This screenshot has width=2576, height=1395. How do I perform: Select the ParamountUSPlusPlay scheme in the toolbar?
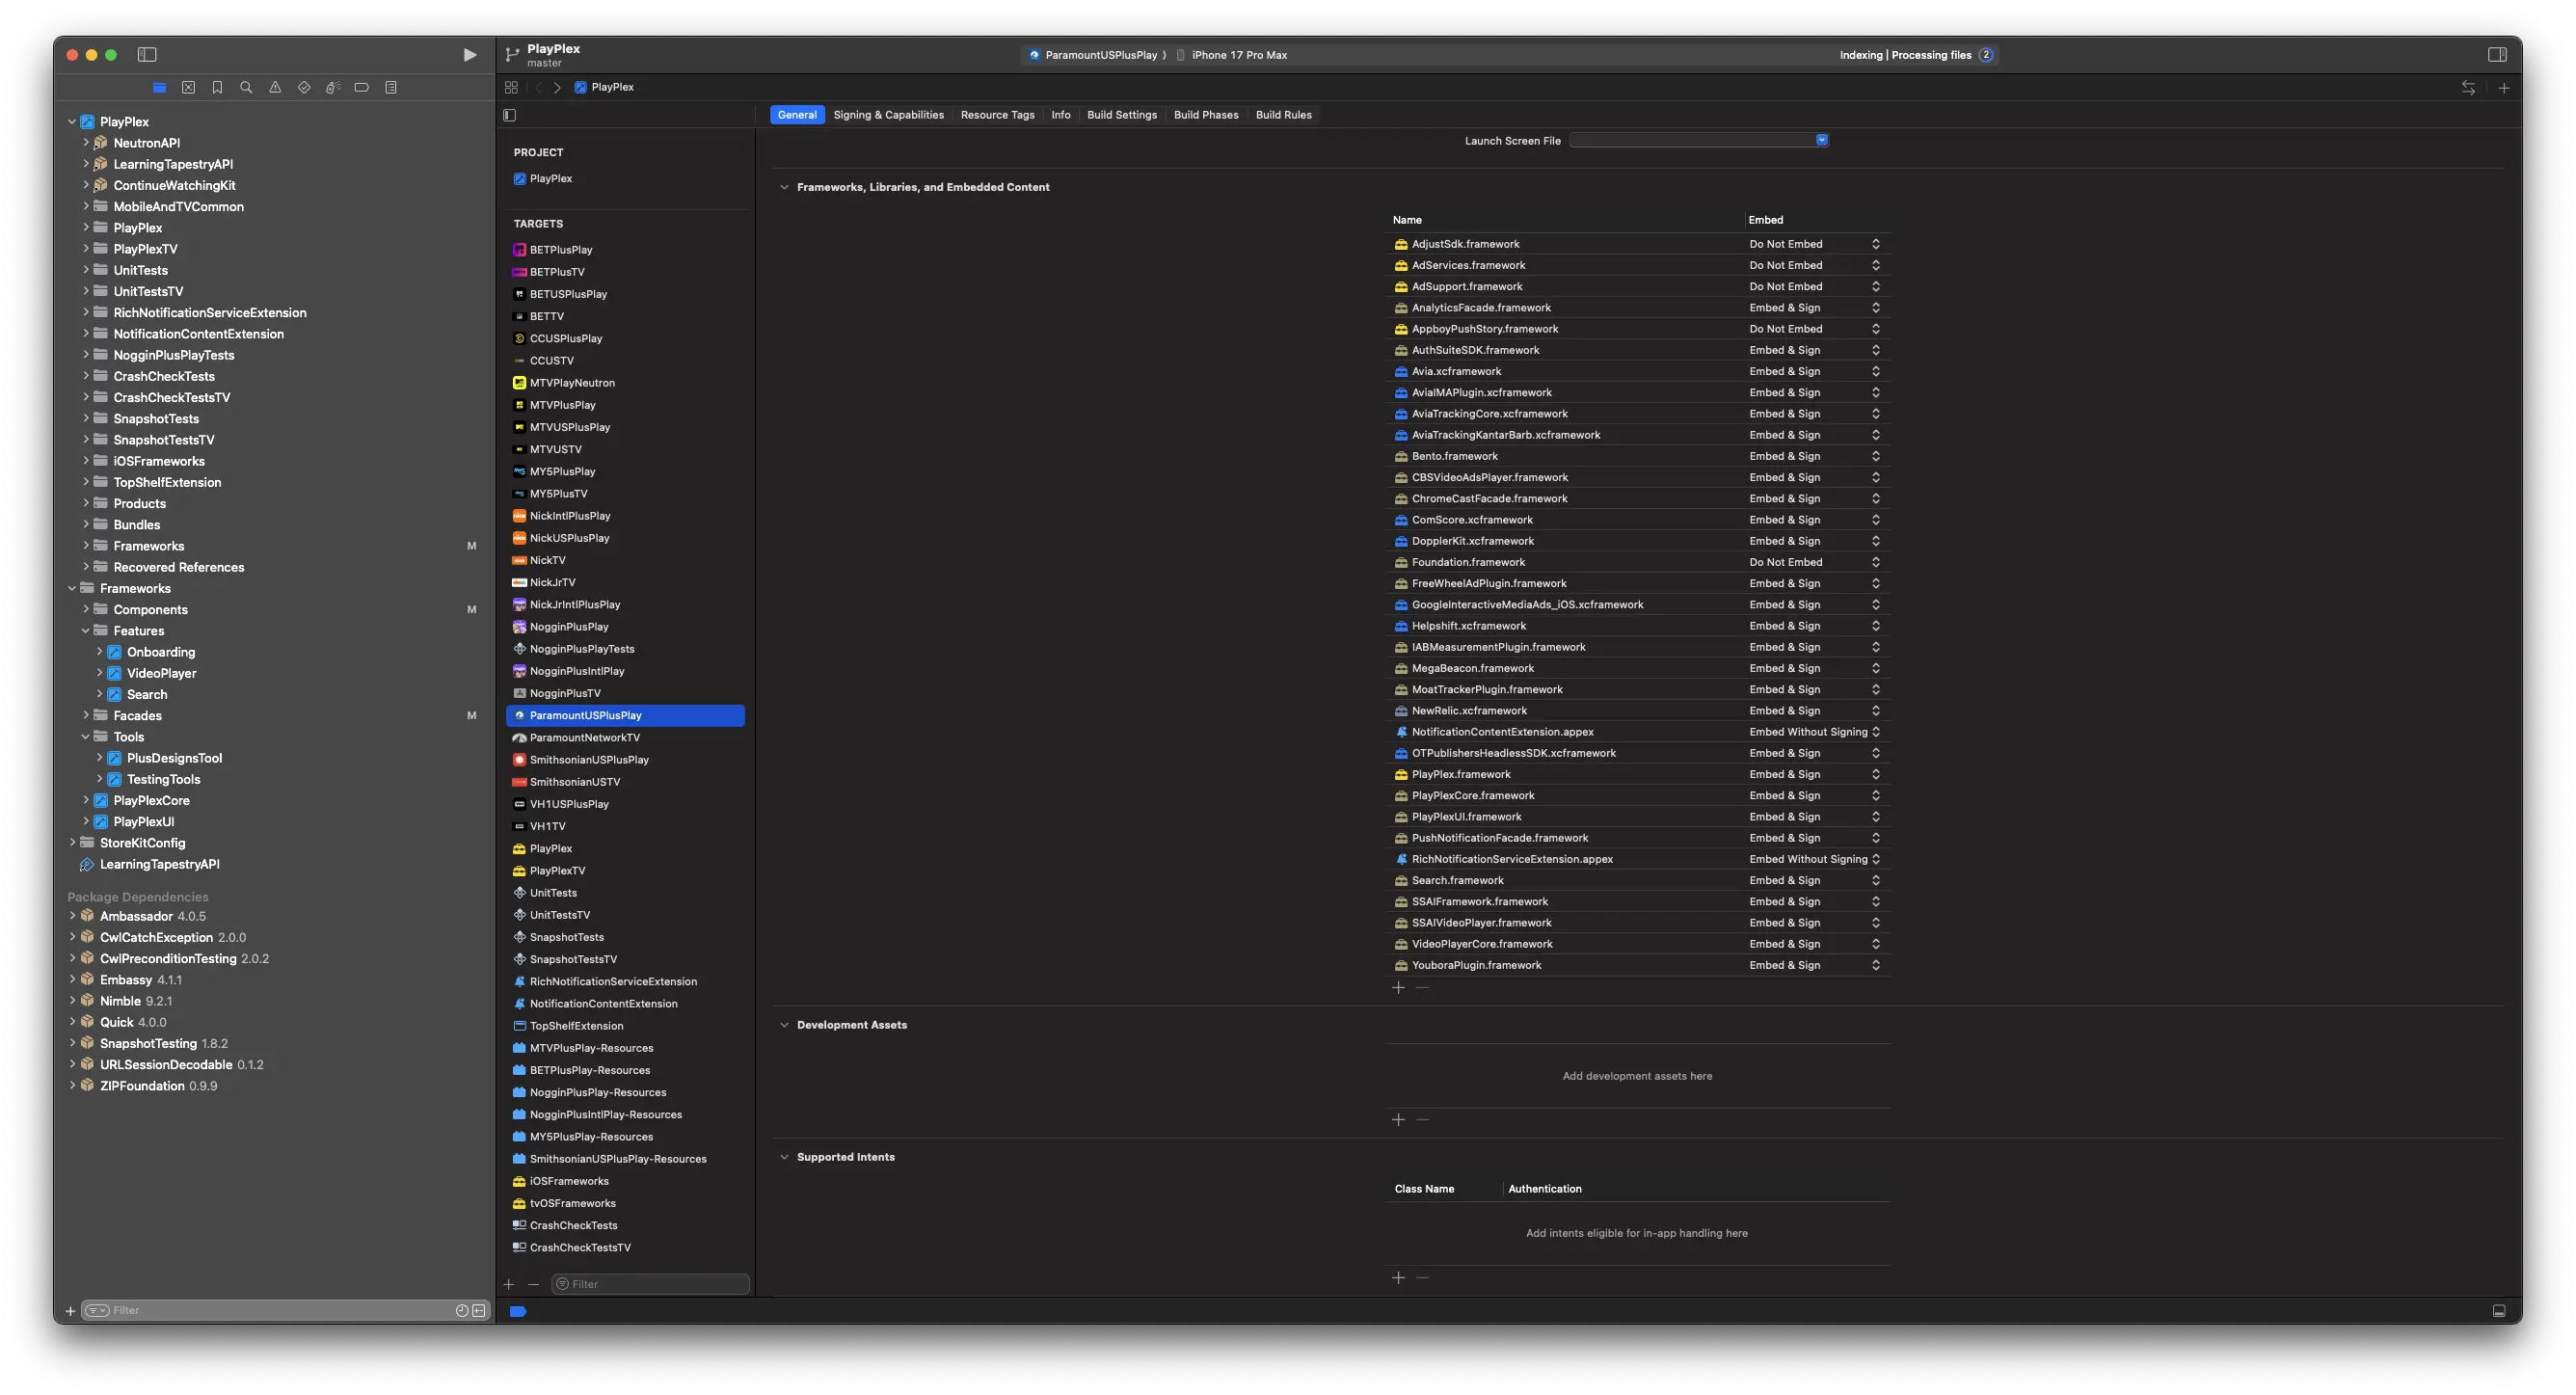tap(1098, 55)
